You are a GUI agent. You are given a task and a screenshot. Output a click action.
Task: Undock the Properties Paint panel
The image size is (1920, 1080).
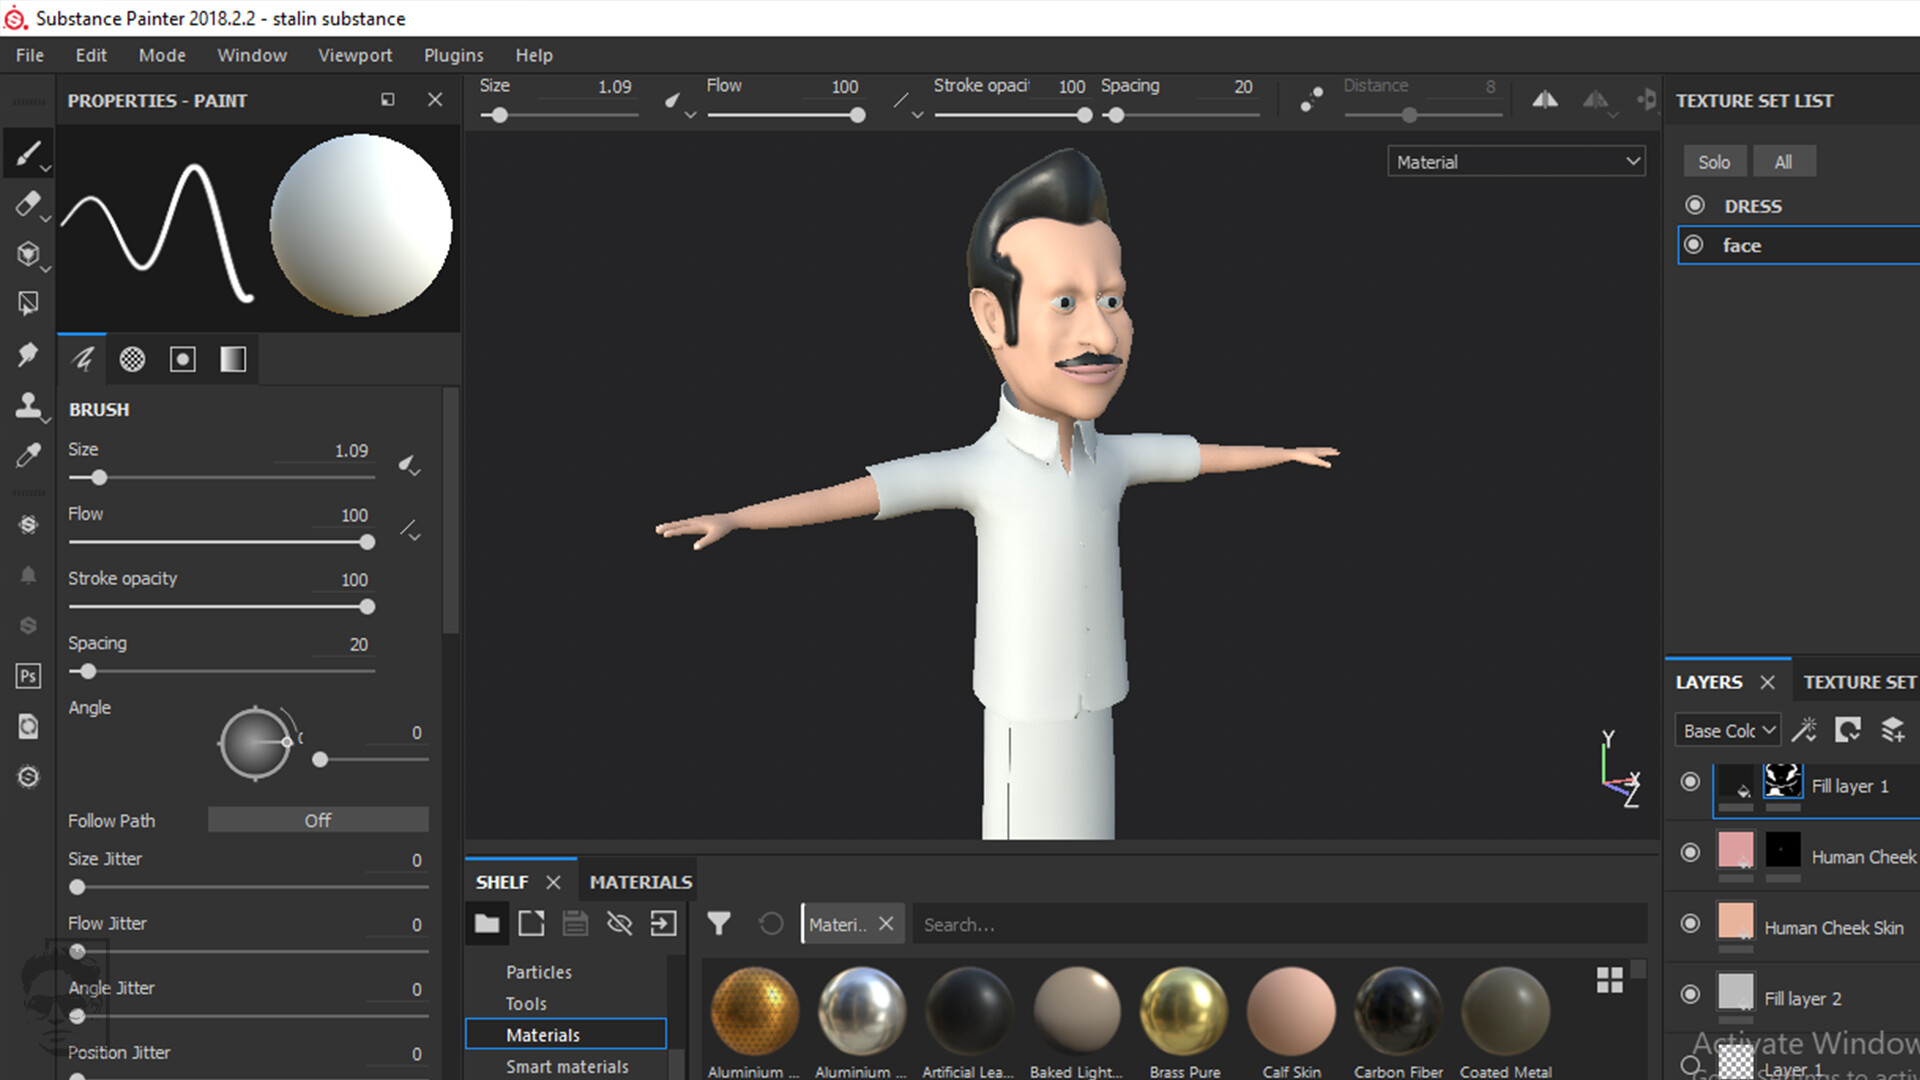(x=388, y=100)
